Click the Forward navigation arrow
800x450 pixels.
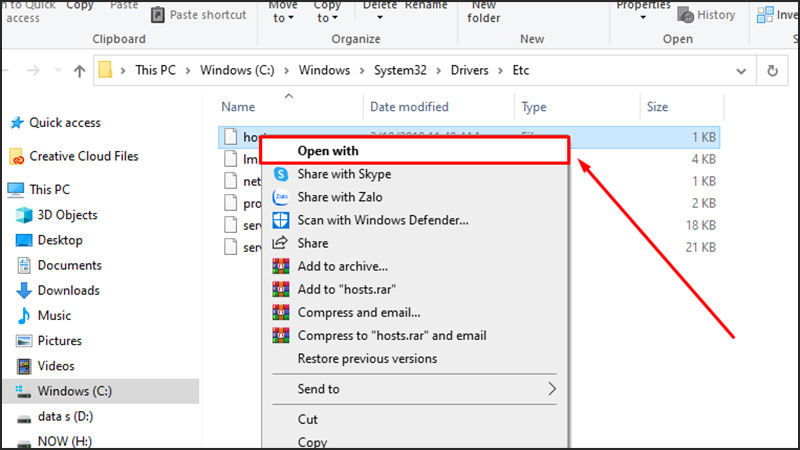pos(34,70)
